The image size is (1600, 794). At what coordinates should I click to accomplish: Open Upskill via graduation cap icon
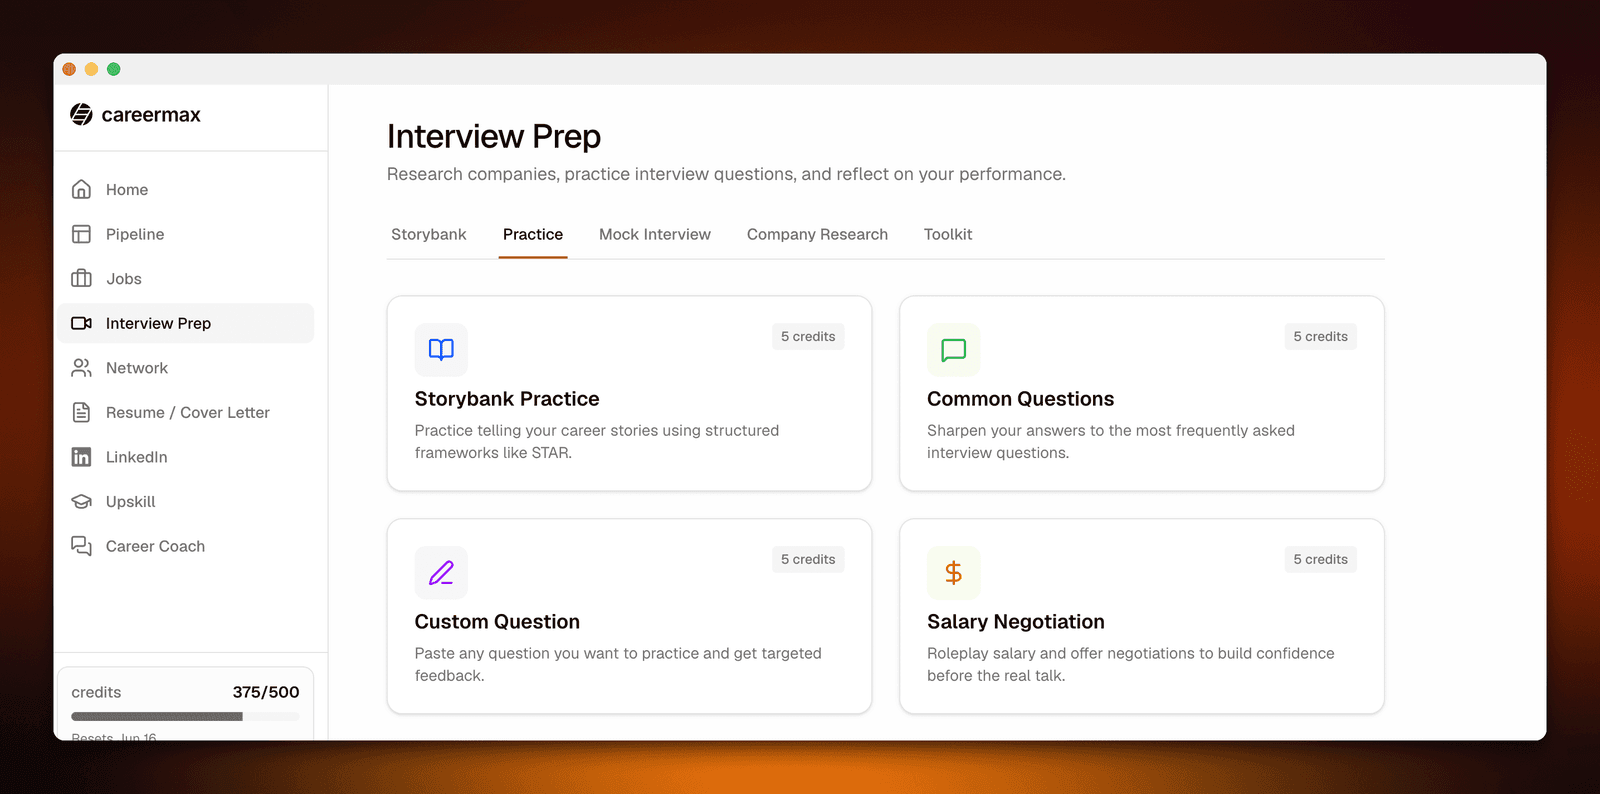click(82, 501)
